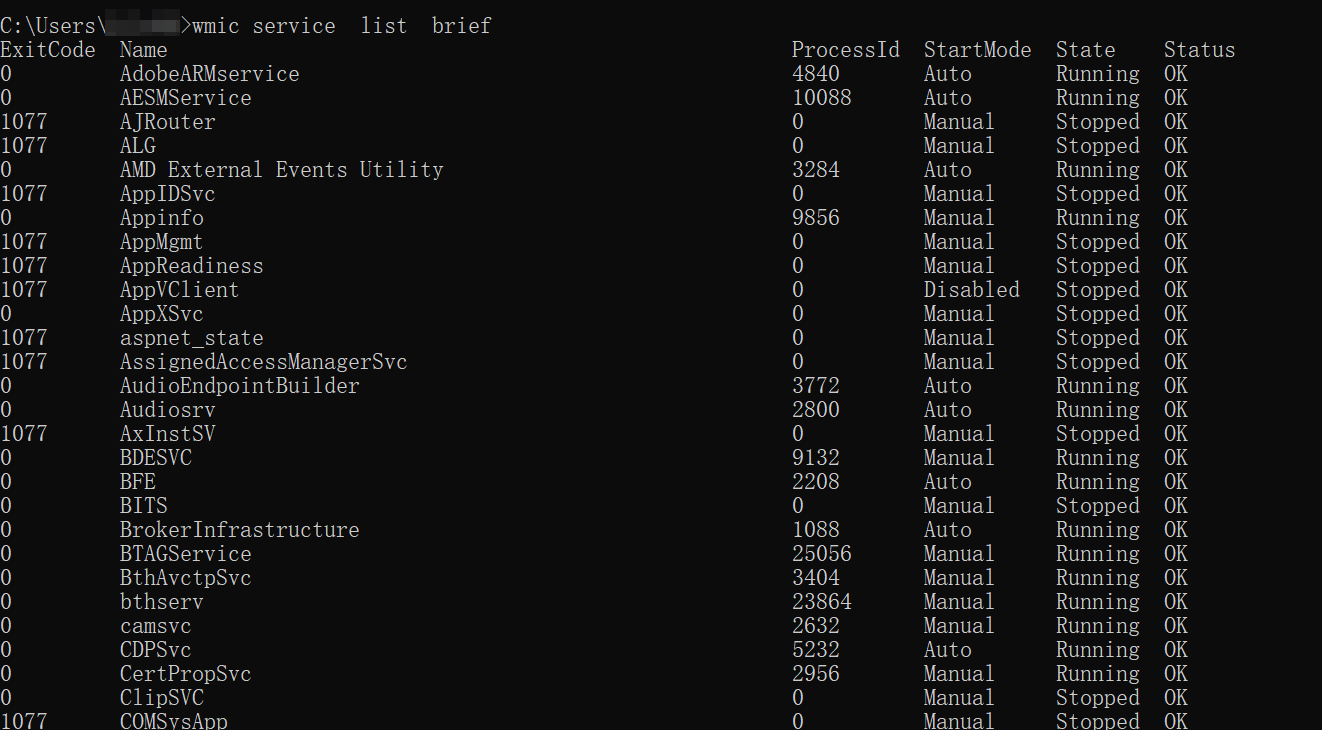The height and width of the screenshot is (730, 1322).
Task: Click the ExitCode column header
Action: pos(48,50)
